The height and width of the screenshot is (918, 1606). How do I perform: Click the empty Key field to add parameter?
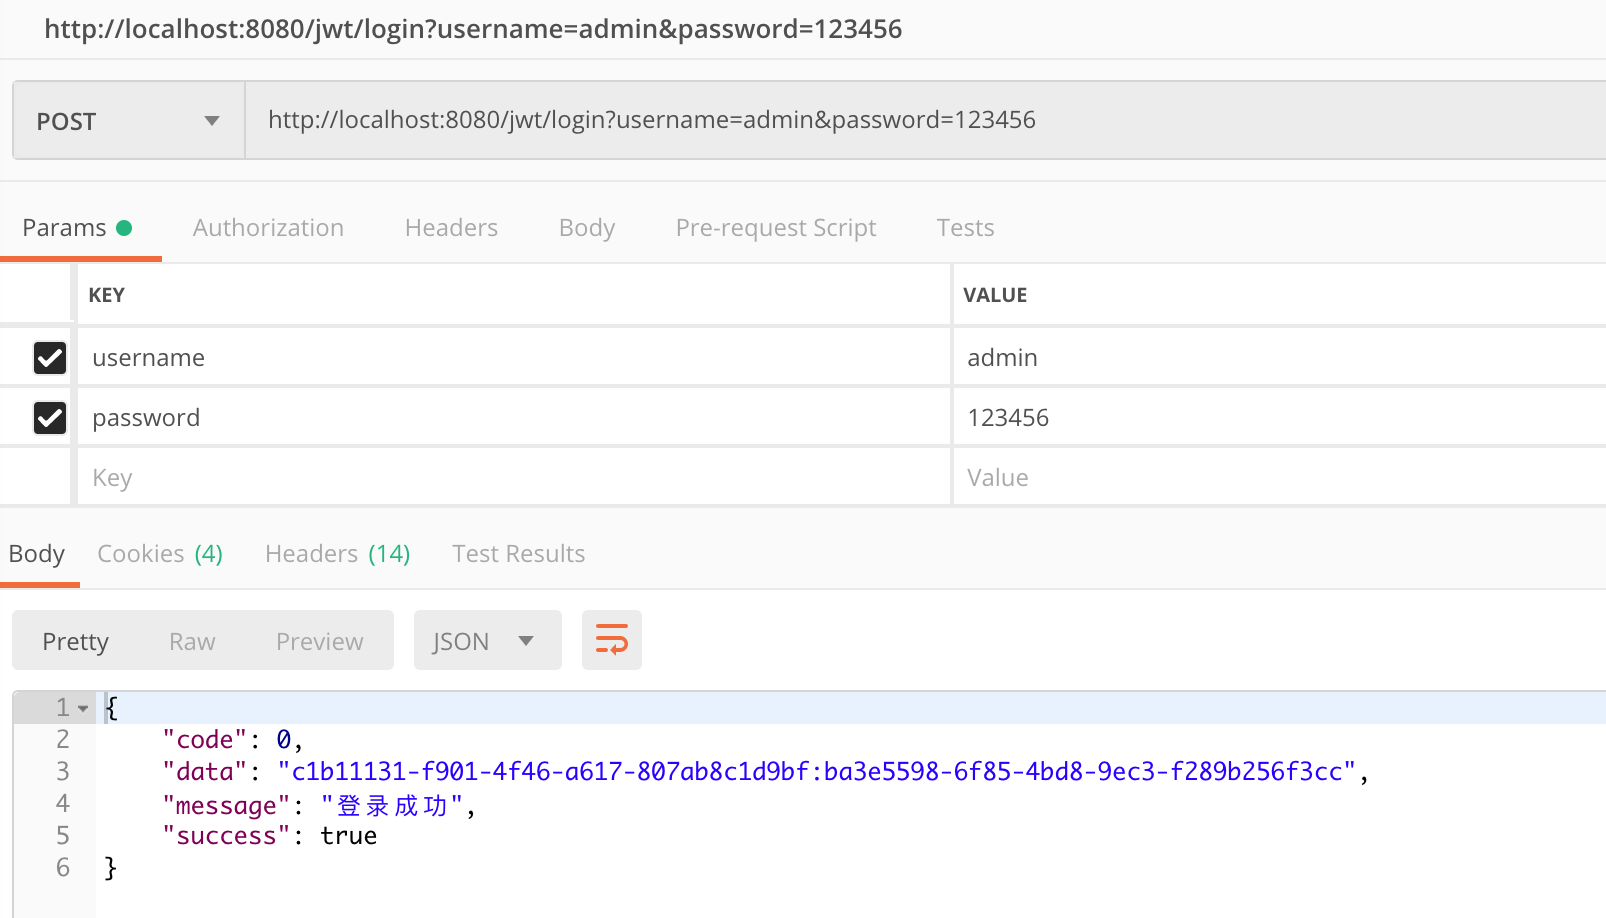[x=400, y=477]
